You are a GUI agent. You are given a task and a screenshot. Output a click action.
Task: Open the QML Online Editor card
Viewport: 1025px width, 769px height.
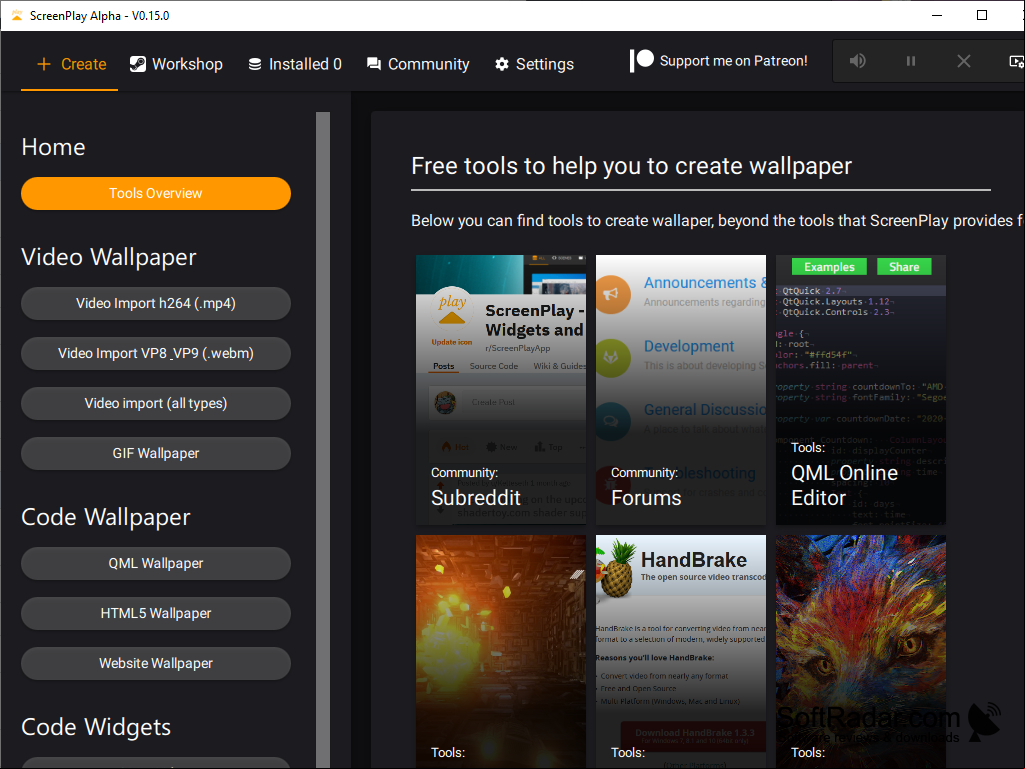pos(860,390)
